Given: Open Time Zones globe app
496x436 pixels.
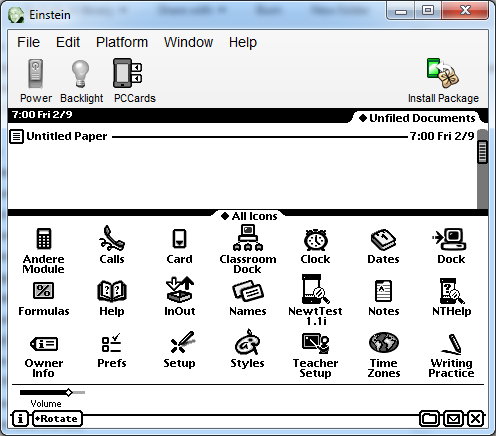Looking at the screenshot, I should (383, 355).
